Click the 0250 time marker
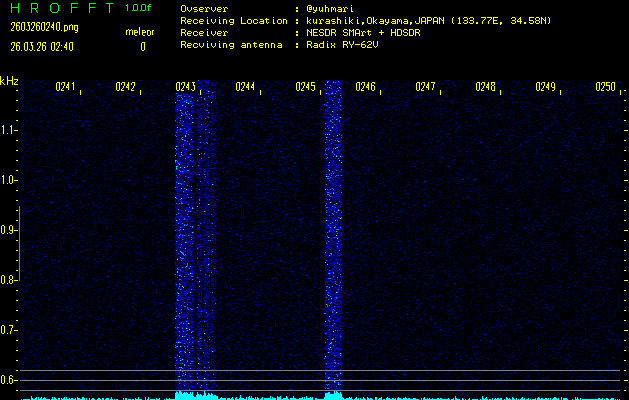629x400 pixels. [x=605, y=87]
